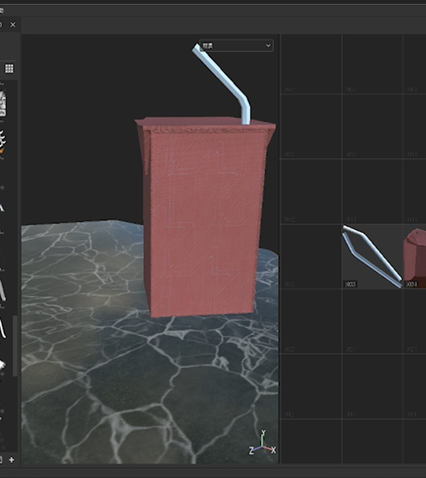
Task: Select the grey armor-like asset in sidebar
Action: (3, 103)
